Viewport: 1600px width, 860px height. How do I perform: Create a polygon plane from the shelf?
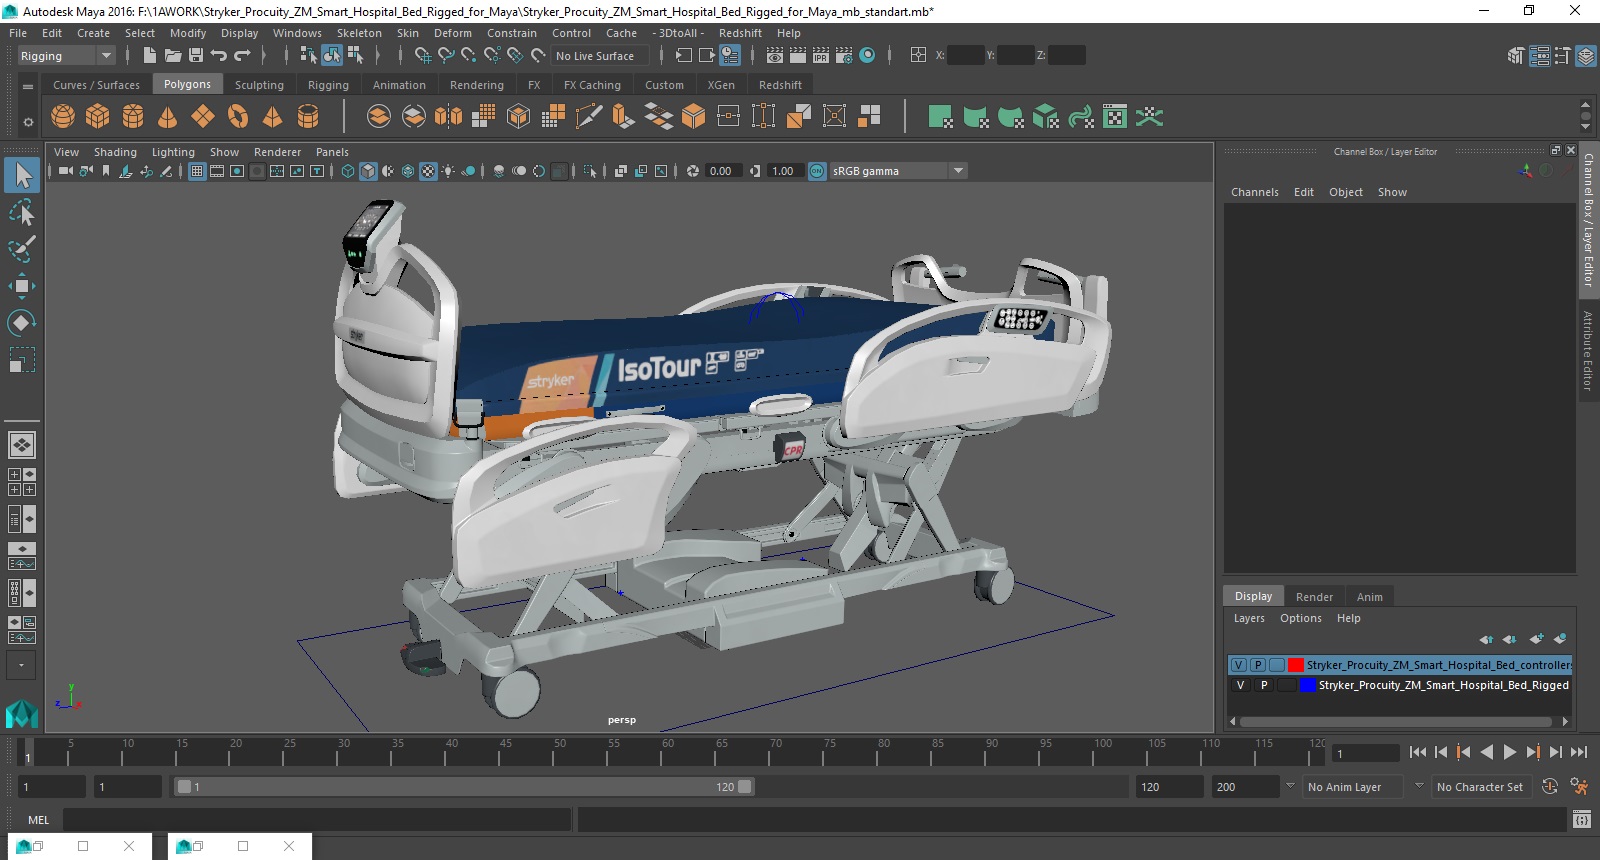tap(203, 117)
